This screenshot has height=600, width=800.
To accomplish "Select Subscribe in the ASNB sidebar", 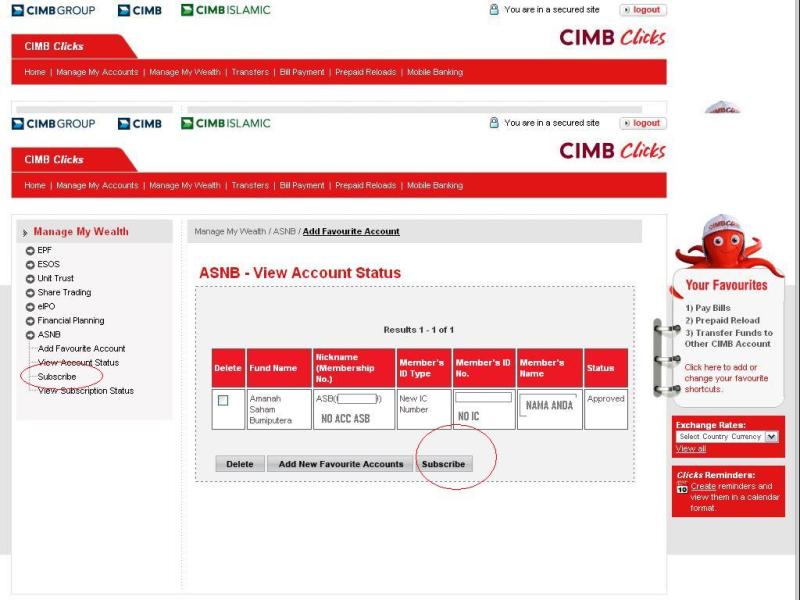I will coord(57,377).
